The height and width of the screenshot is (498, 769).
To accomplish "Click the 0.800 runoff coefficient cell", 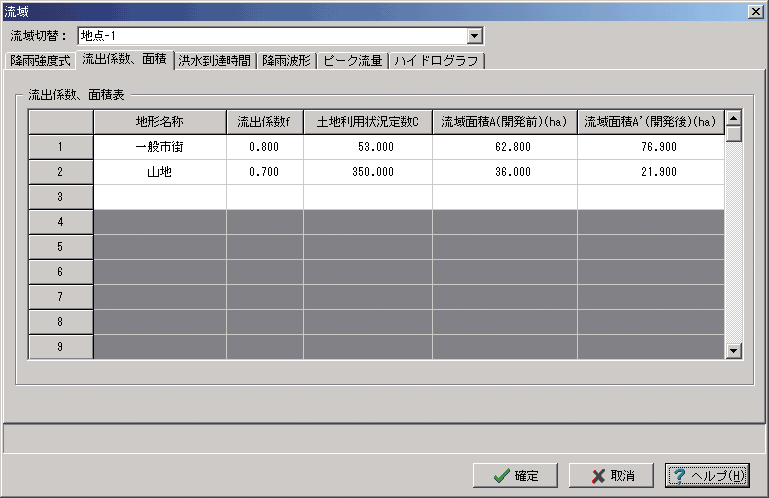I will coord(265,147).
